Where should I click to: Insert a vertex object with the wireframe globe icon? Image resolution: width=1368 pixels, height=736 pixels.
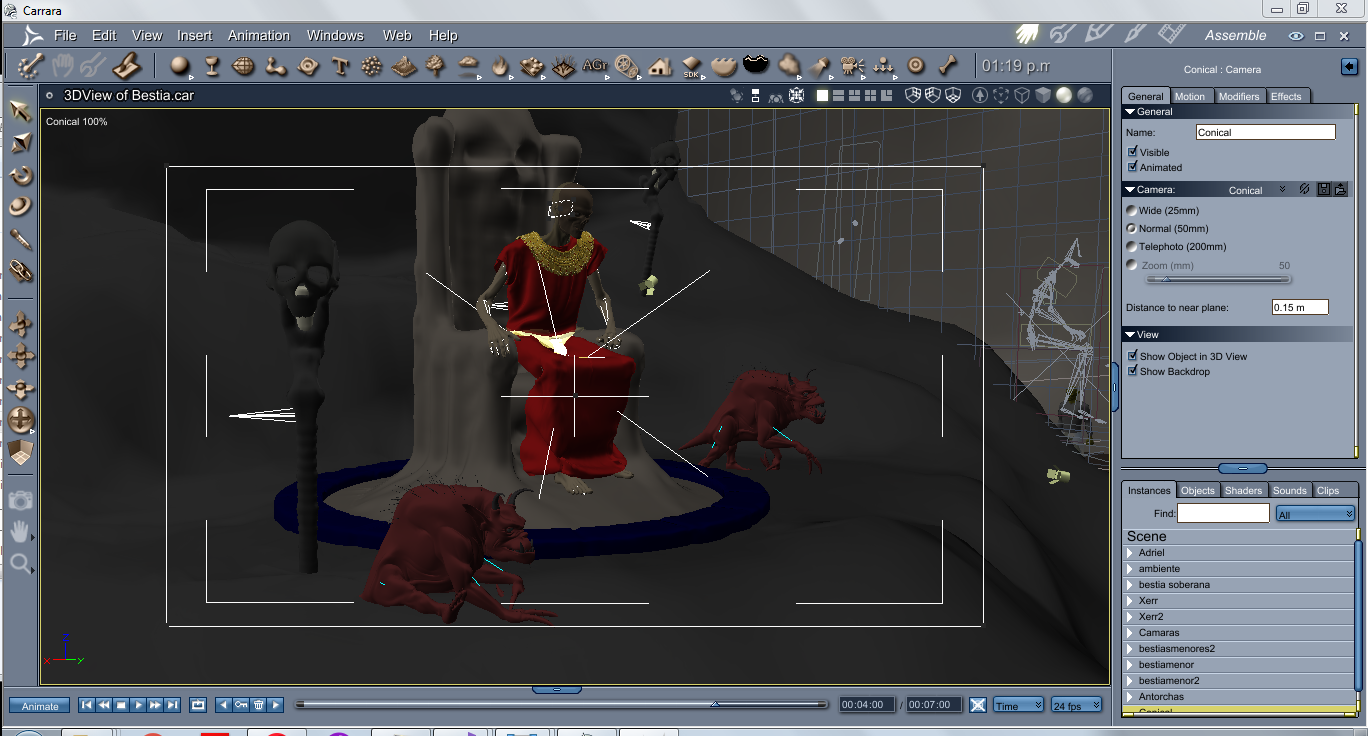[243, 66]
